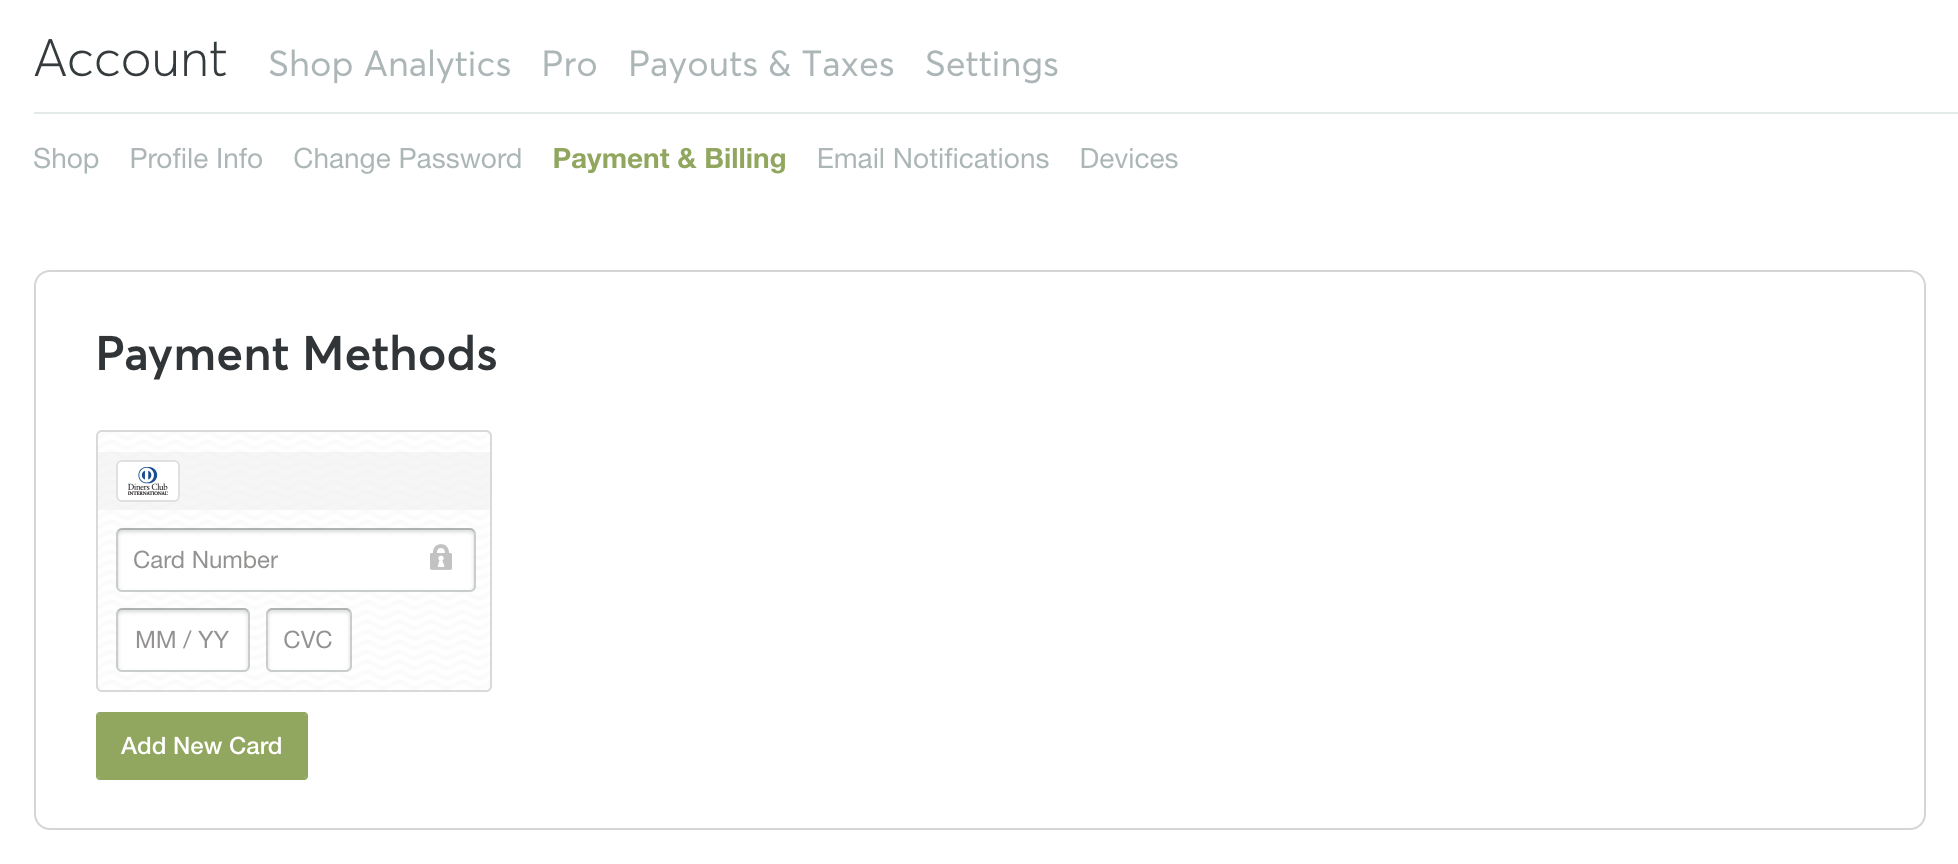This screenshot has width=1958, height=864.
Task: Go to the Pro section
Action: tap(569, 64)
